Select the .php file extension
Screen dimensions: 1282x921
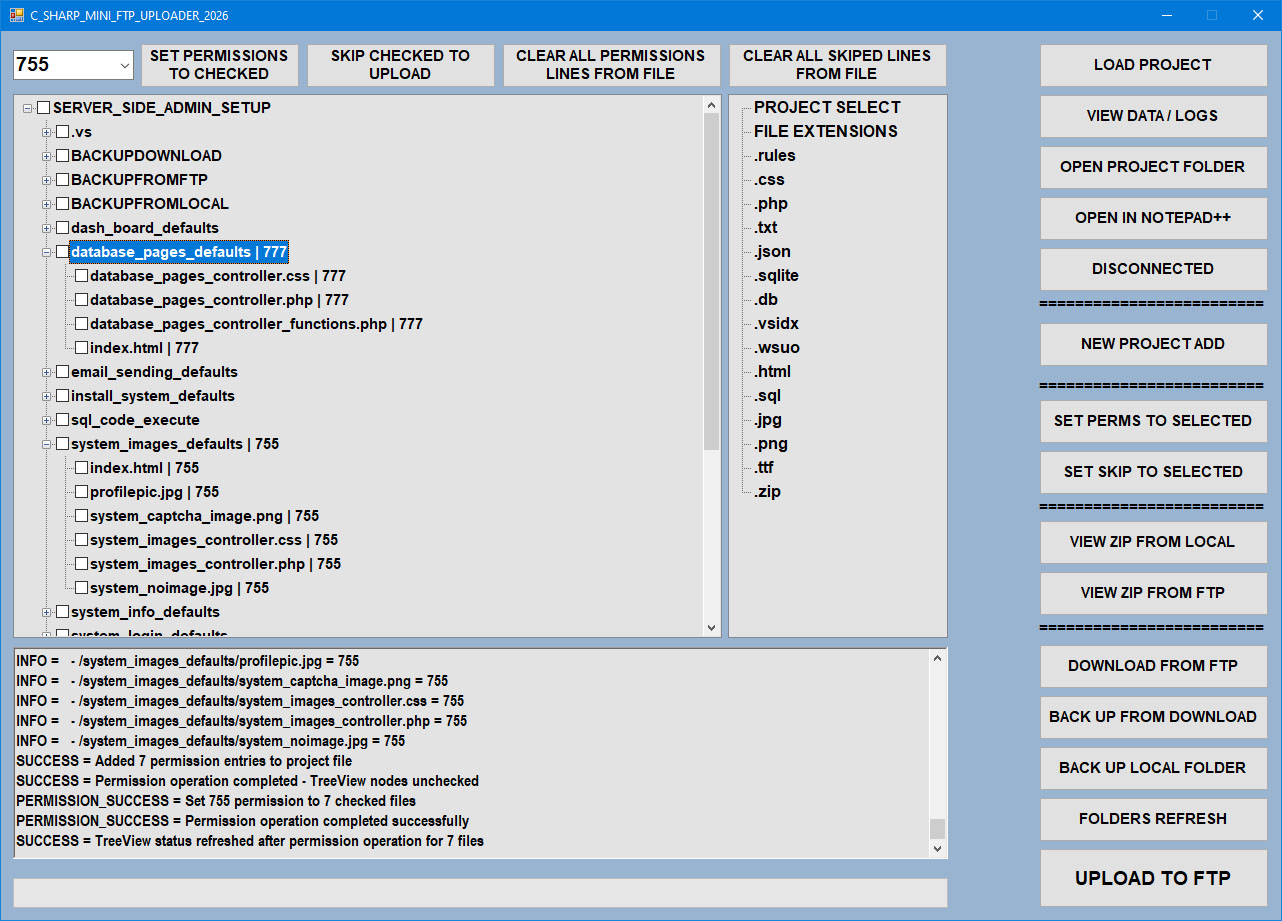(x=771, y=204)
